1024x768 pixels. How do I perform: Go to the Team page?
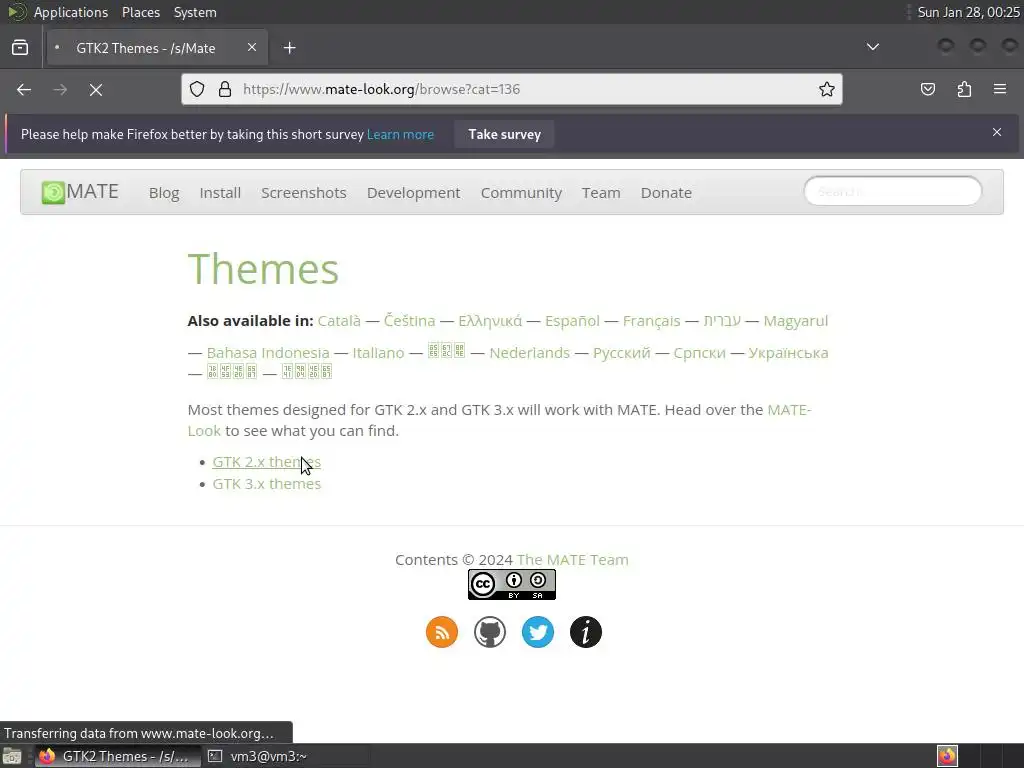(x=601, y=193)
